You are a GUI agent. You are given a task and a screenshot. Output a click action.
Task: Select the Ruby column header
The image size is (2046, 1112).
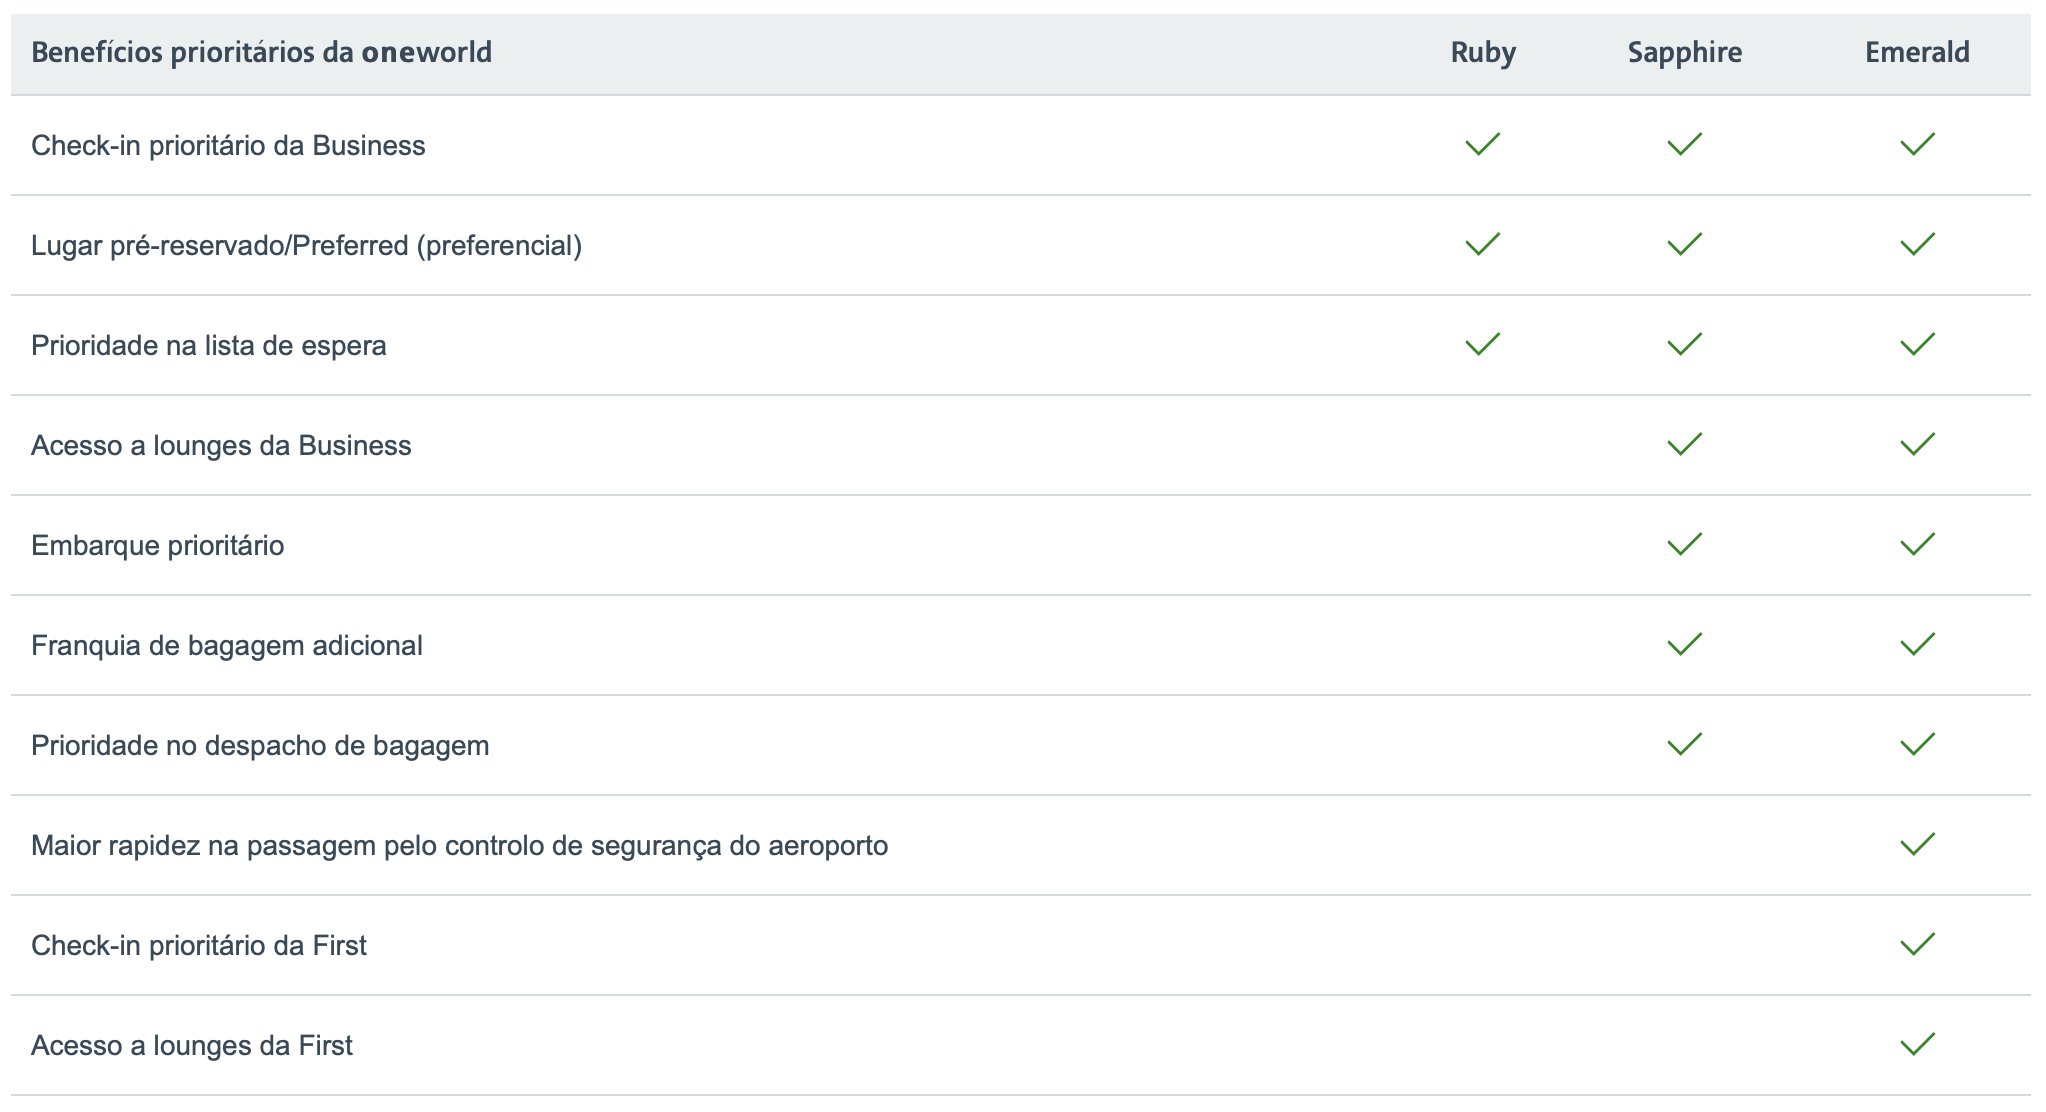click(1483, 53)
